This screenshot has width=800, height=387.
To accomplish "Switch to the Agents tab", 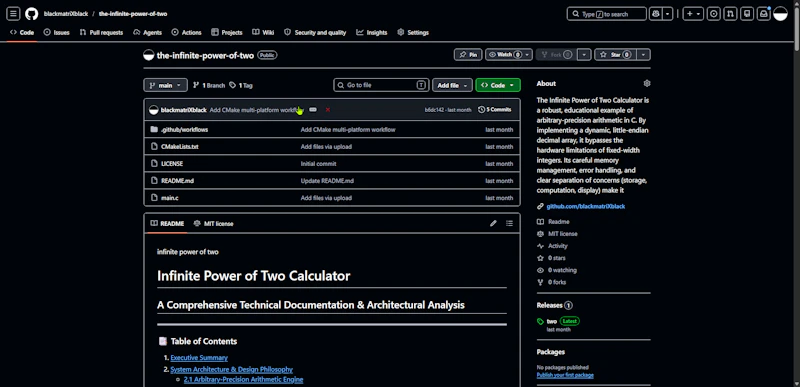I will (x=147, y=32).
